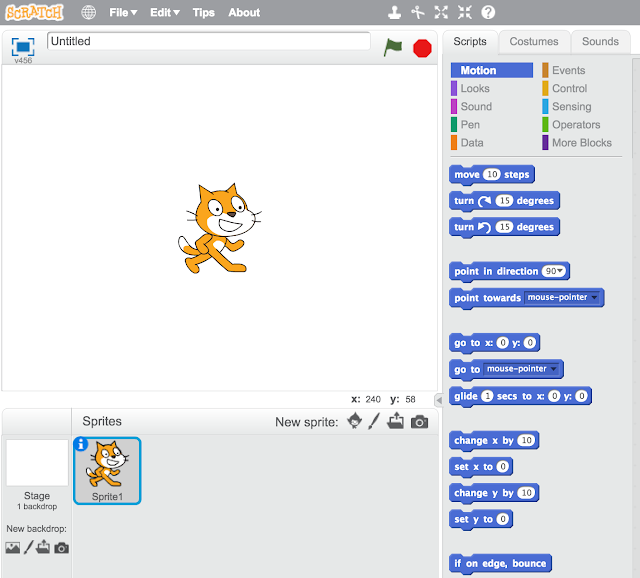Upload backdrop from file
Screen dimensions: 640x578
pyautogui.click(x=43, y=547)
